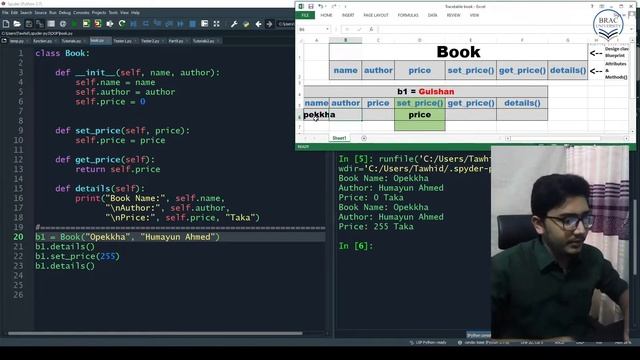
Task: Click the Redo icon in Excel title bar
Action: (x=333, y=7)
